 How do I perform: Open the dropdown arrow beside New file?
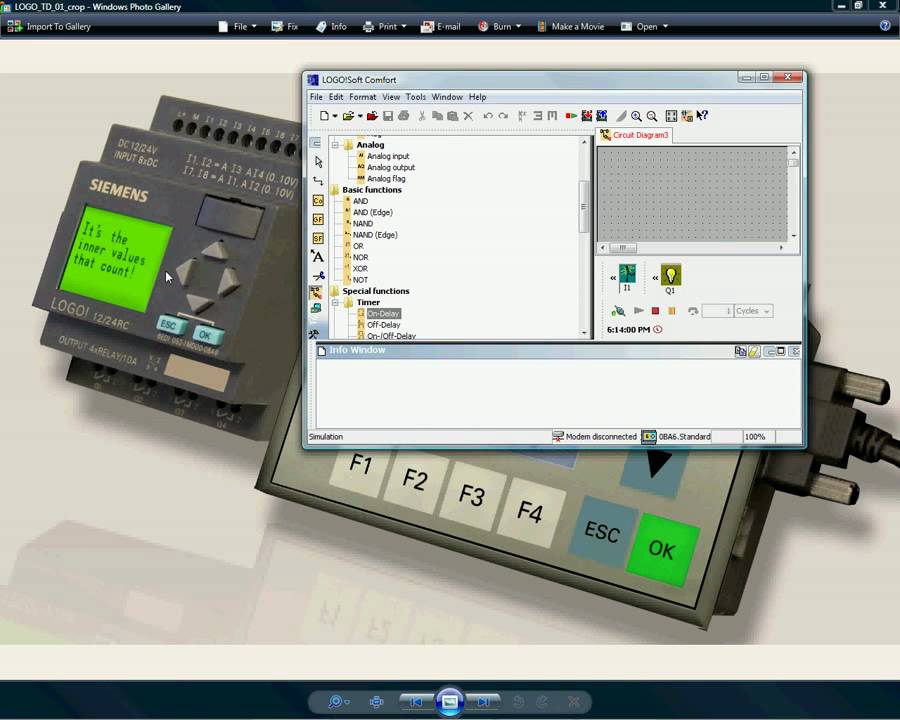(x=335, y=116)
